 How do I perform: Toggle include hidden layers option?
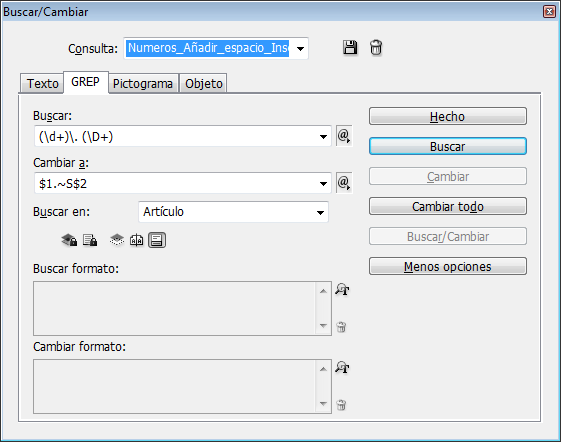click(117, 240)
